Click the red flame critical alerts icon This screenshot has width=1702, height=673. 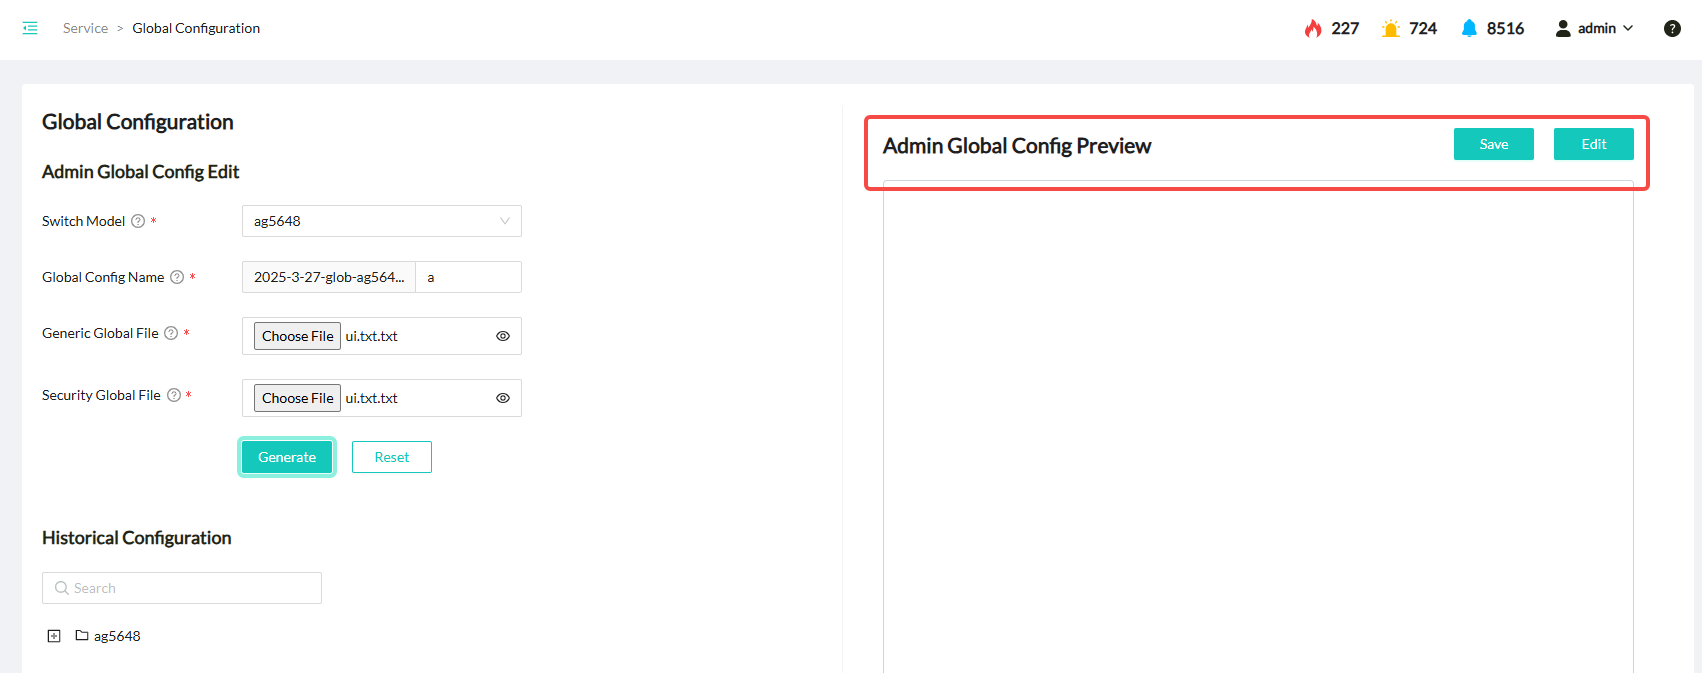click(x=1313, y=28)
